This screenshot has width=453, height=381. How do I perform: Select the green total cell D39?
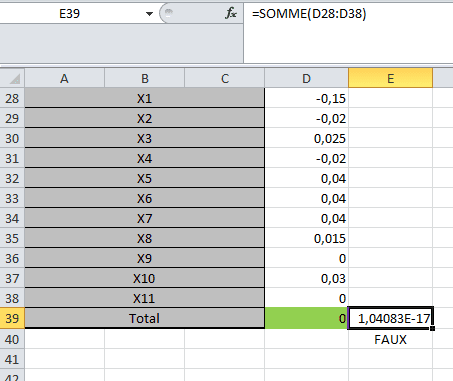(x=306, y=318)
